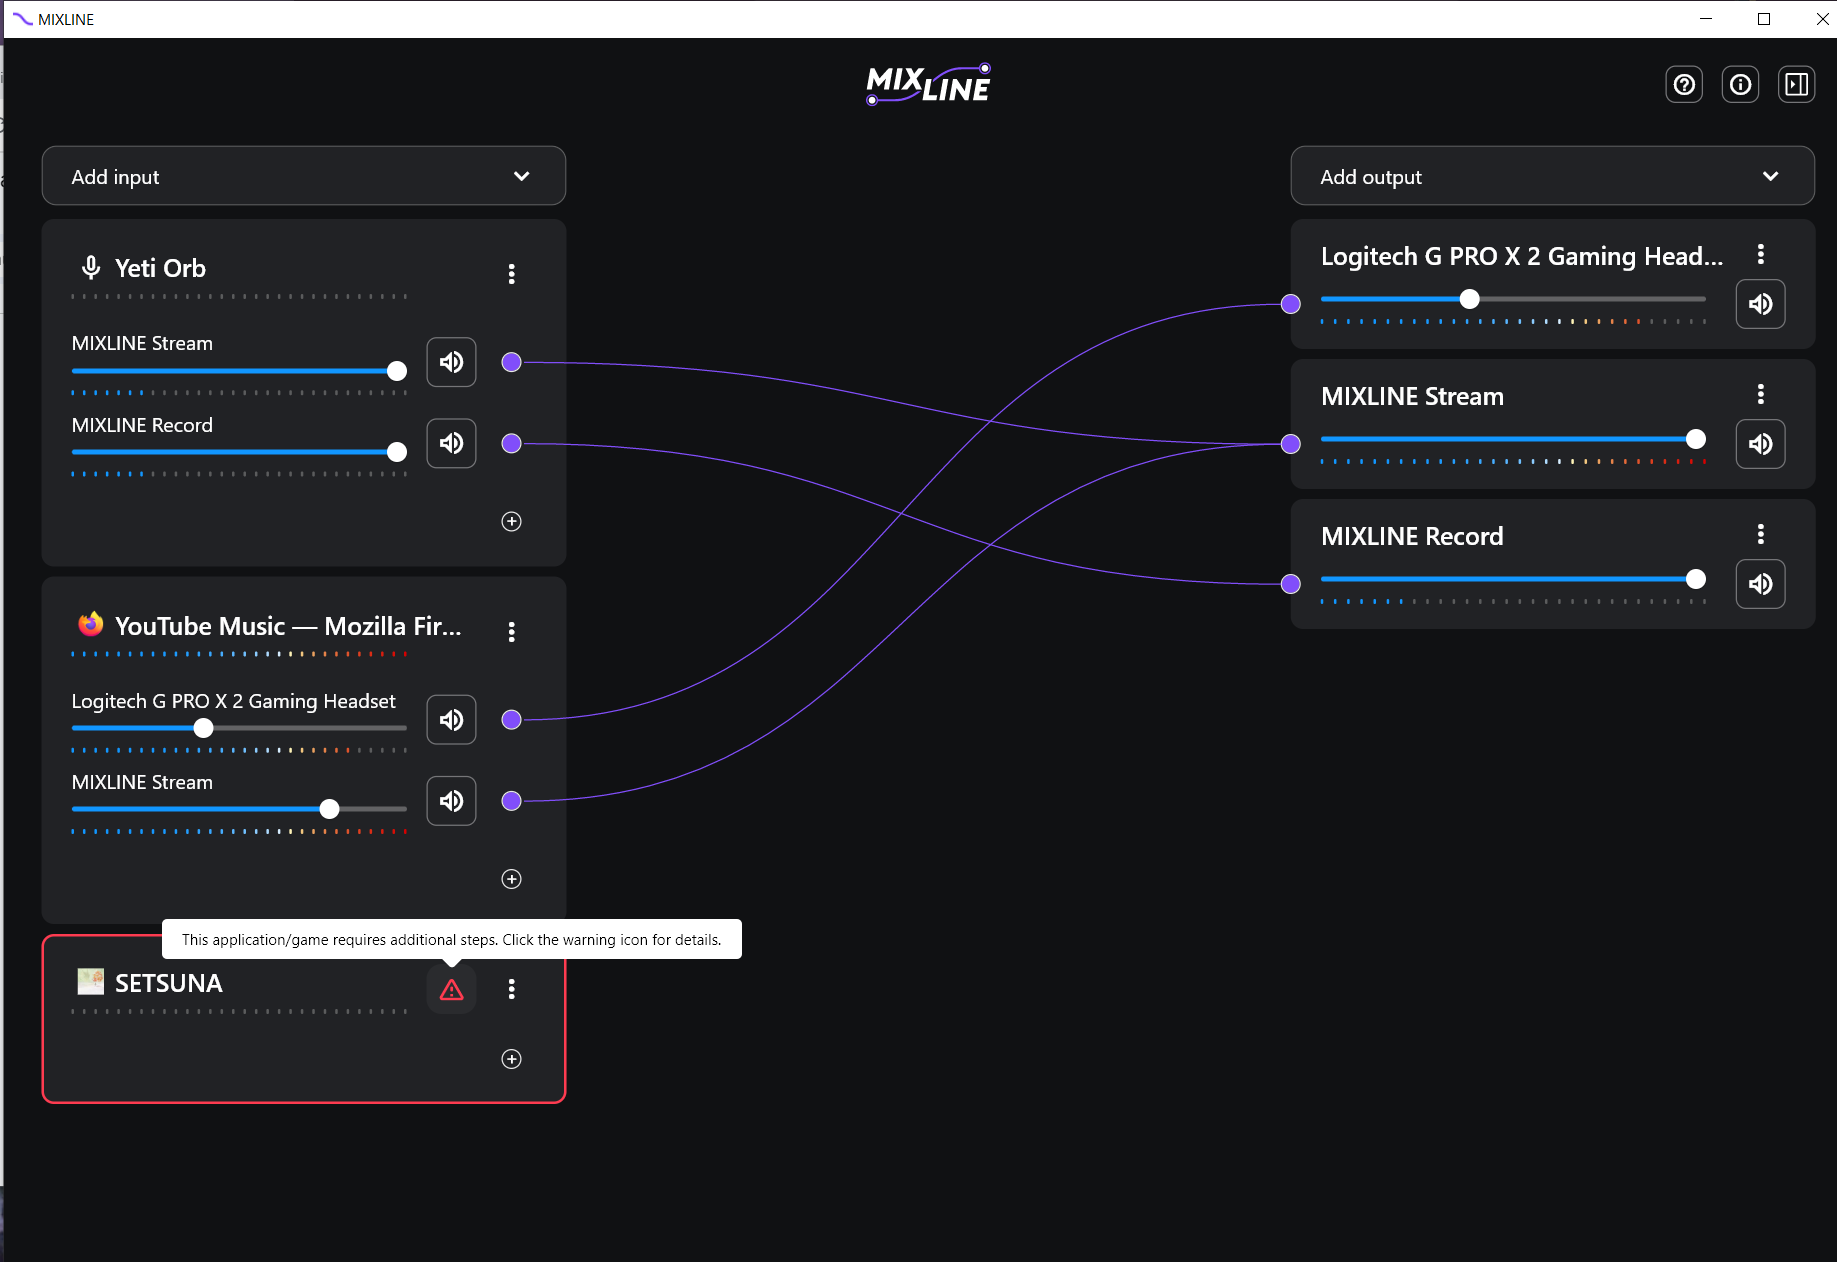
Task: Click the MIXLINE Record output title
Action: click(x=1412, y=536)
